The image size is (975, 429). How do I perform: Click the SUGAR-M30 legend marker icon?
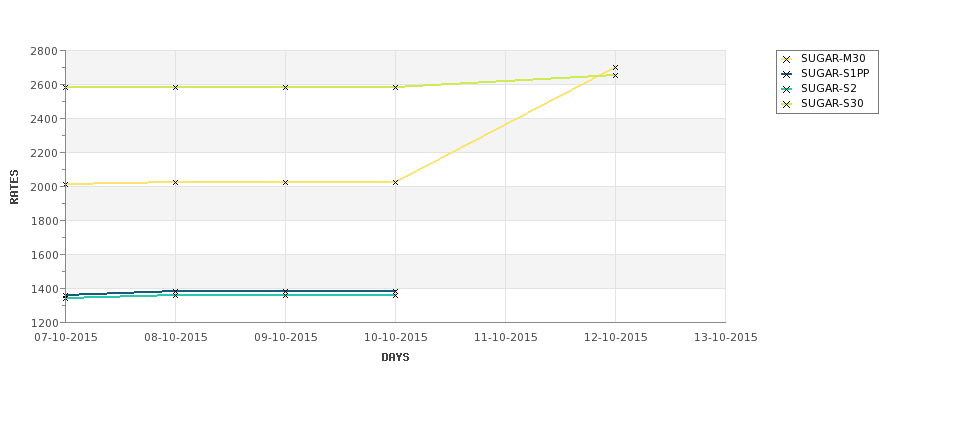click(x=787, y=59)
